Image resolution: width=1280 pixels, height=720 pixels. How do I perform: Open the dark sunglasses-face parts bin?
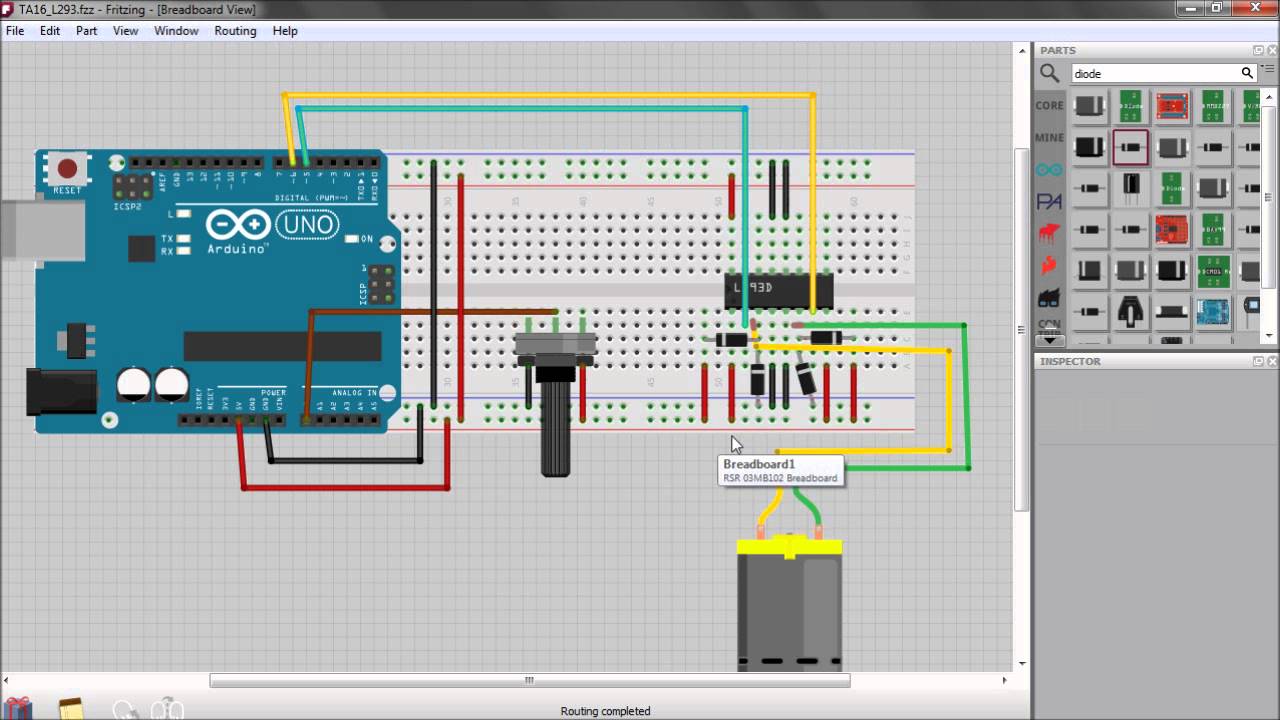click(x=1049, y=298)
